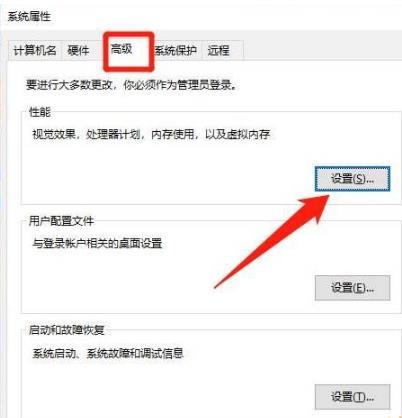Click the 视觉效果 处理器计划 description text

(x=151, y=134)
